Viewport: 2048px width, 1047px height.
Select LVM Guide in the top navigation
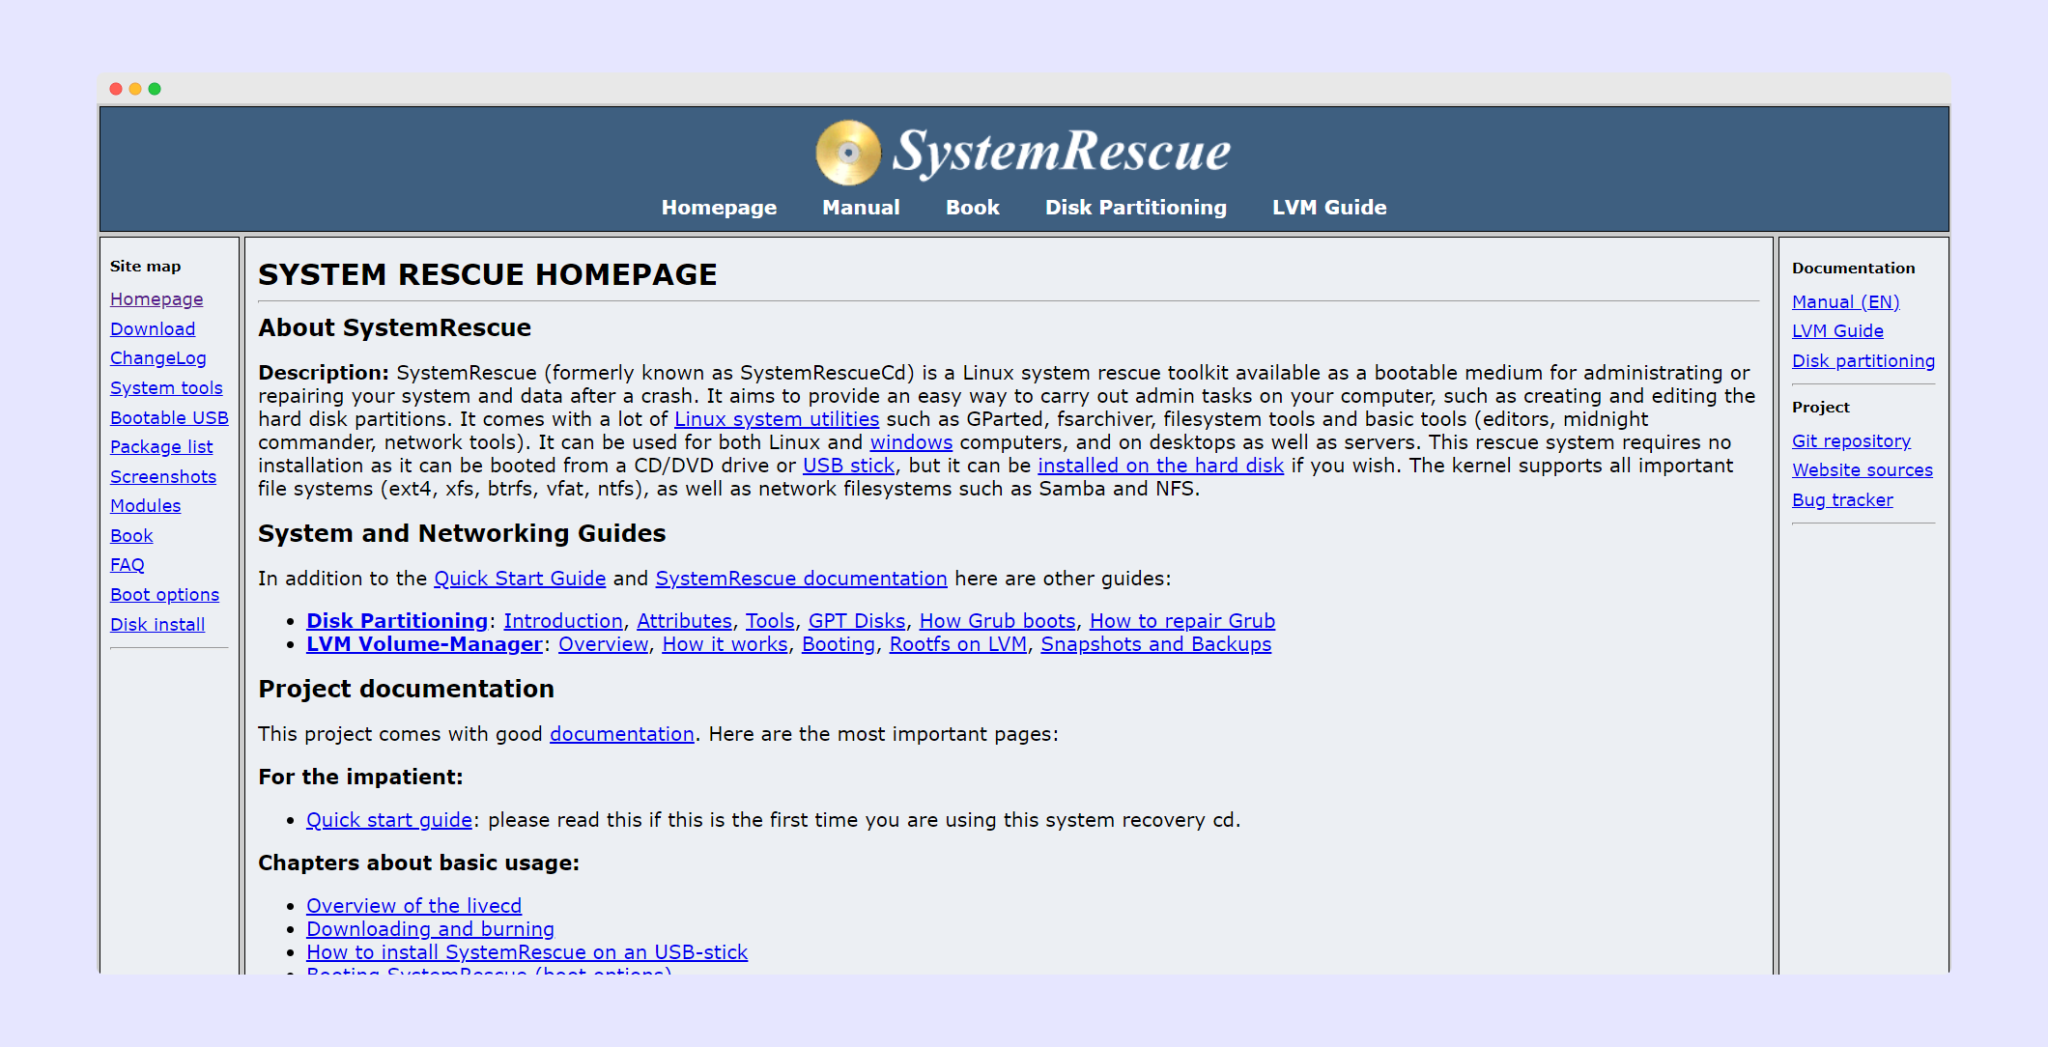pos(1328,207)
